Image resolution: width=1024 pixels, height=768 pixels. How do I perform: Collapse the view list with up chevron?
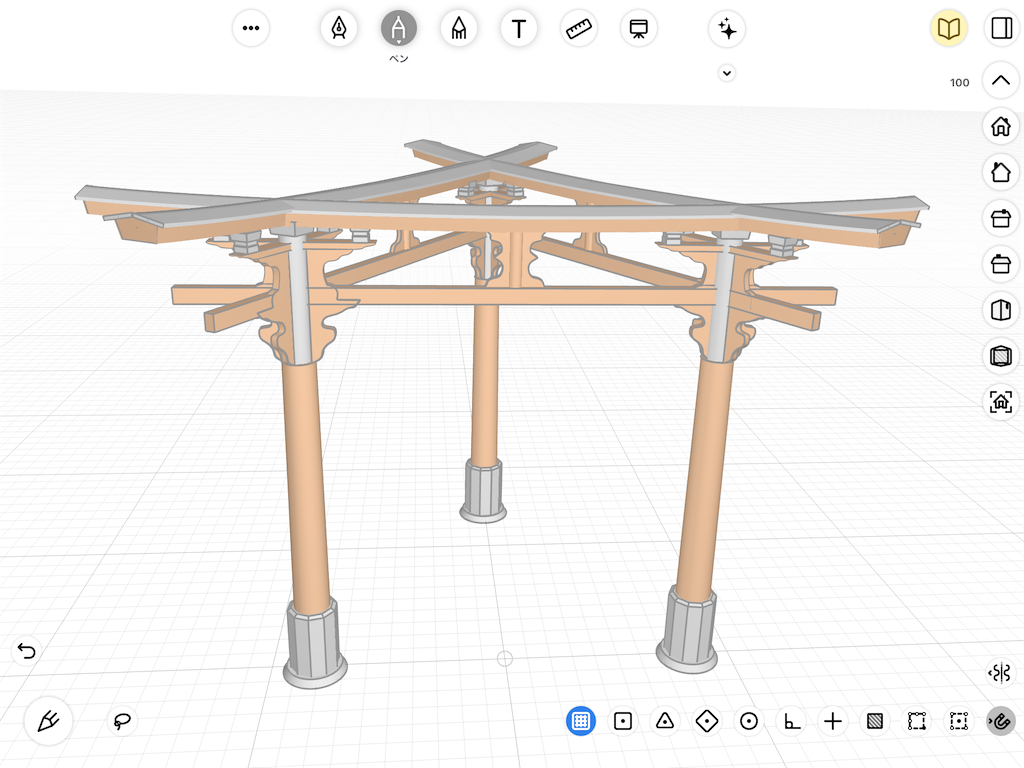coord(1000,80)
